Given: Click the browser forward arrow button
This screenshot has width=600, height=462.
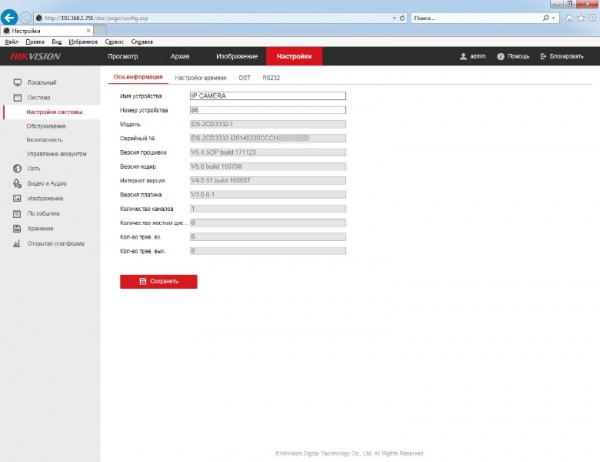Looking at the screenshot, I should click(26, 18).
